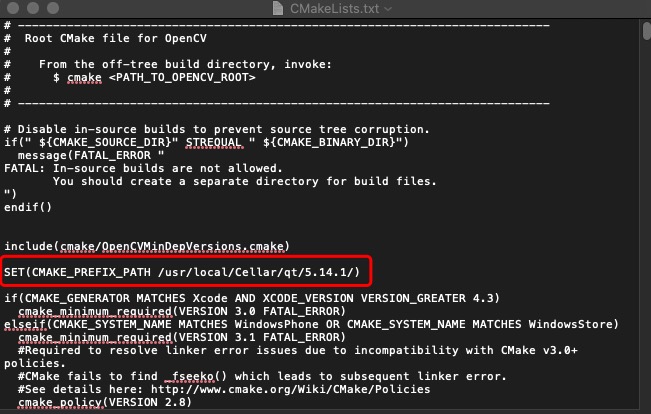Viewport: 651px width, 414px height.
Task: Click the word "WindowsStore)" in the elseif line
Action: (574, 324)
